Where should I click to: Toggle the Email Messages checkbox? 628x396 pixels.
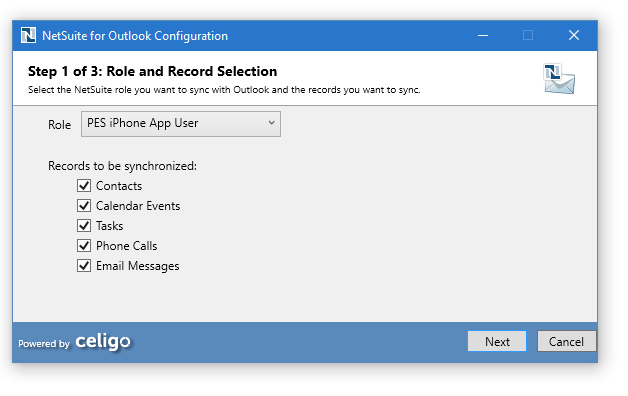pos(84,266)
